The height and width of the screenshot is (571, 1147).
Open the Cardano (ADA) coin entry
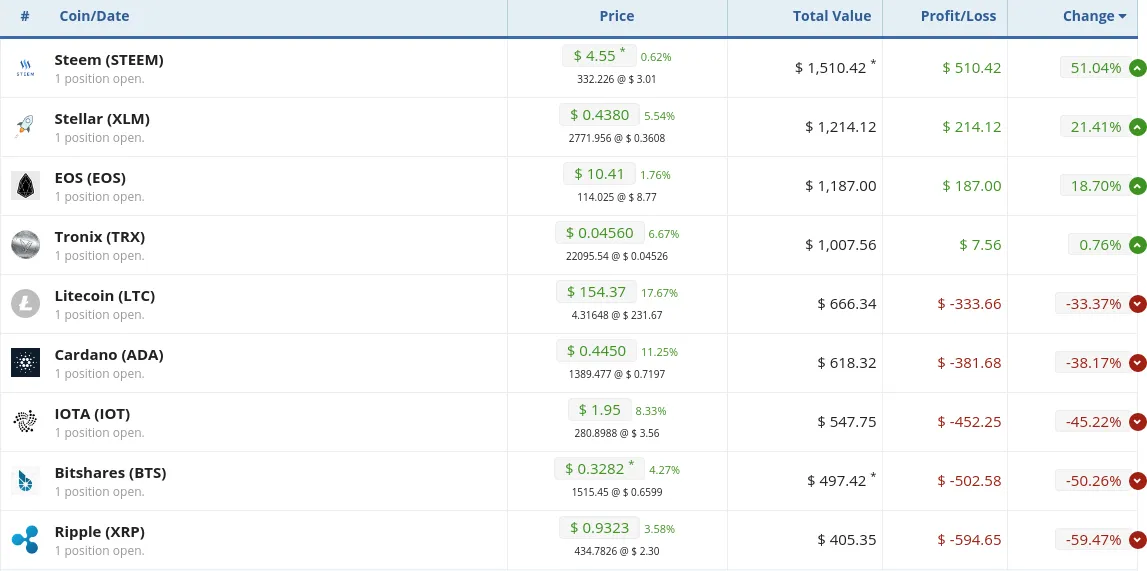pos(109,355)
